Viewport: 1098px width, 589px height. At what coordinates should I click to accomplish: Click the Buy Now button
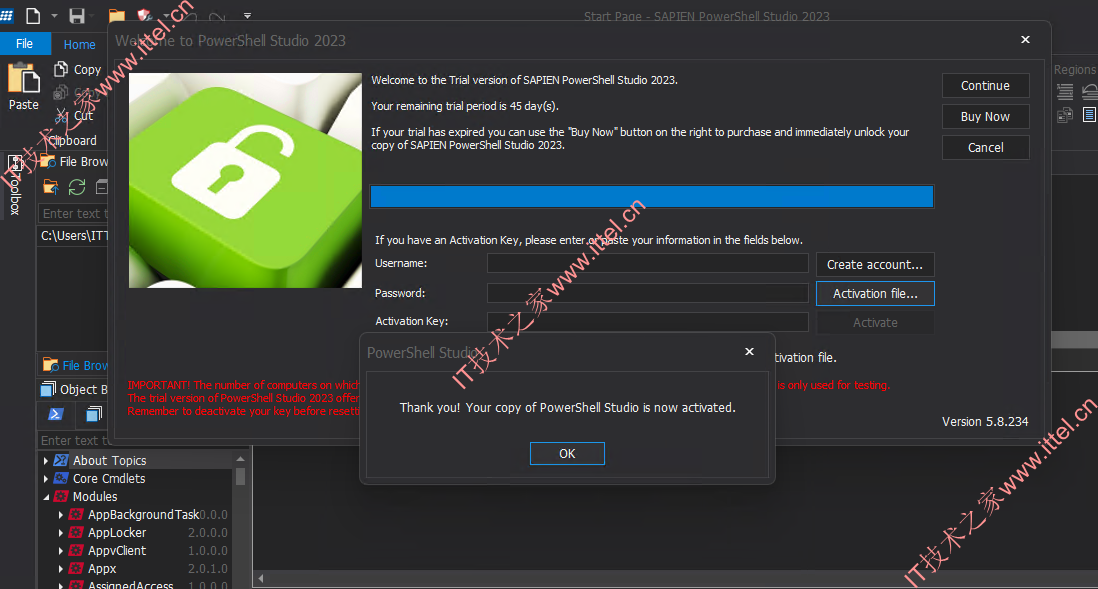[985, 116]
